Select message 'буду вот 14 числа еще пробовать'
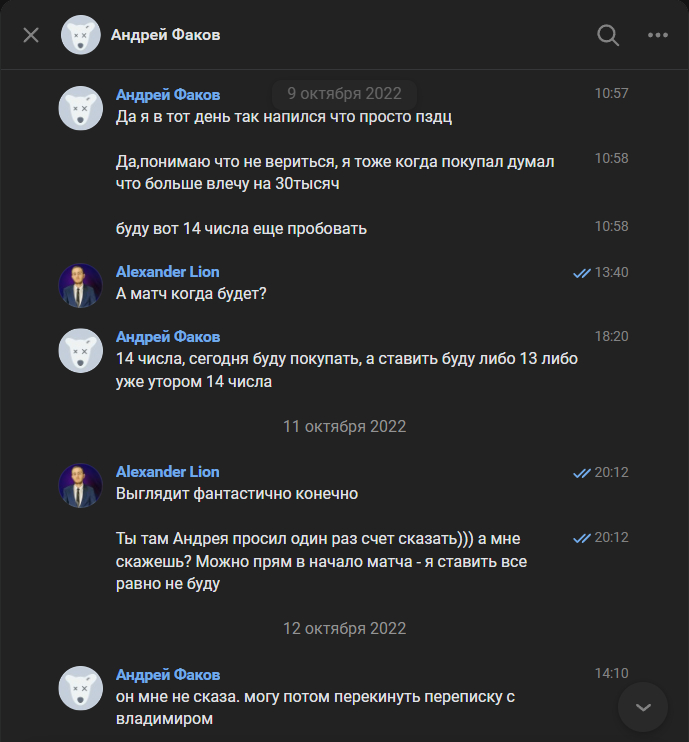Viewport: 689px width, 742px height. pos(241,229)
